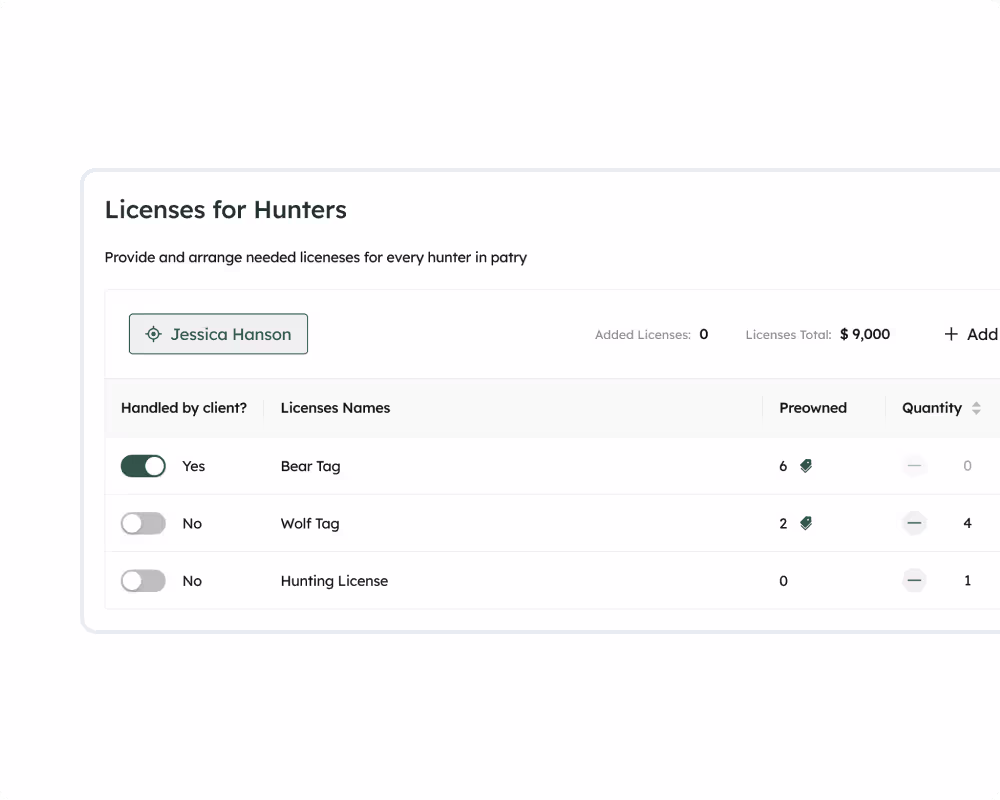Click the target icon beside Jessica Hanson
1000x800 pixels.
point(153,334)
